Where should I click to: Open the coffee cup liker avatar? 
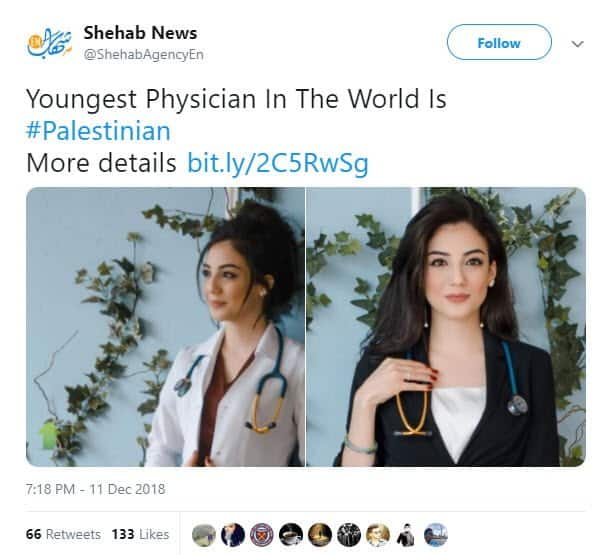[x=291, y=535]
